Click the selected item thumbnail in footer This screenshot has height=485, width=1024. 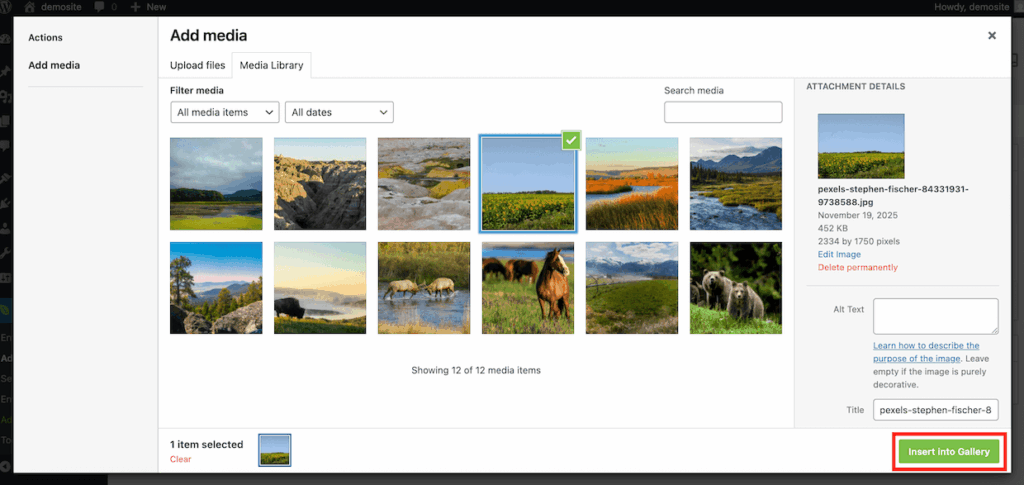point(275,450)
